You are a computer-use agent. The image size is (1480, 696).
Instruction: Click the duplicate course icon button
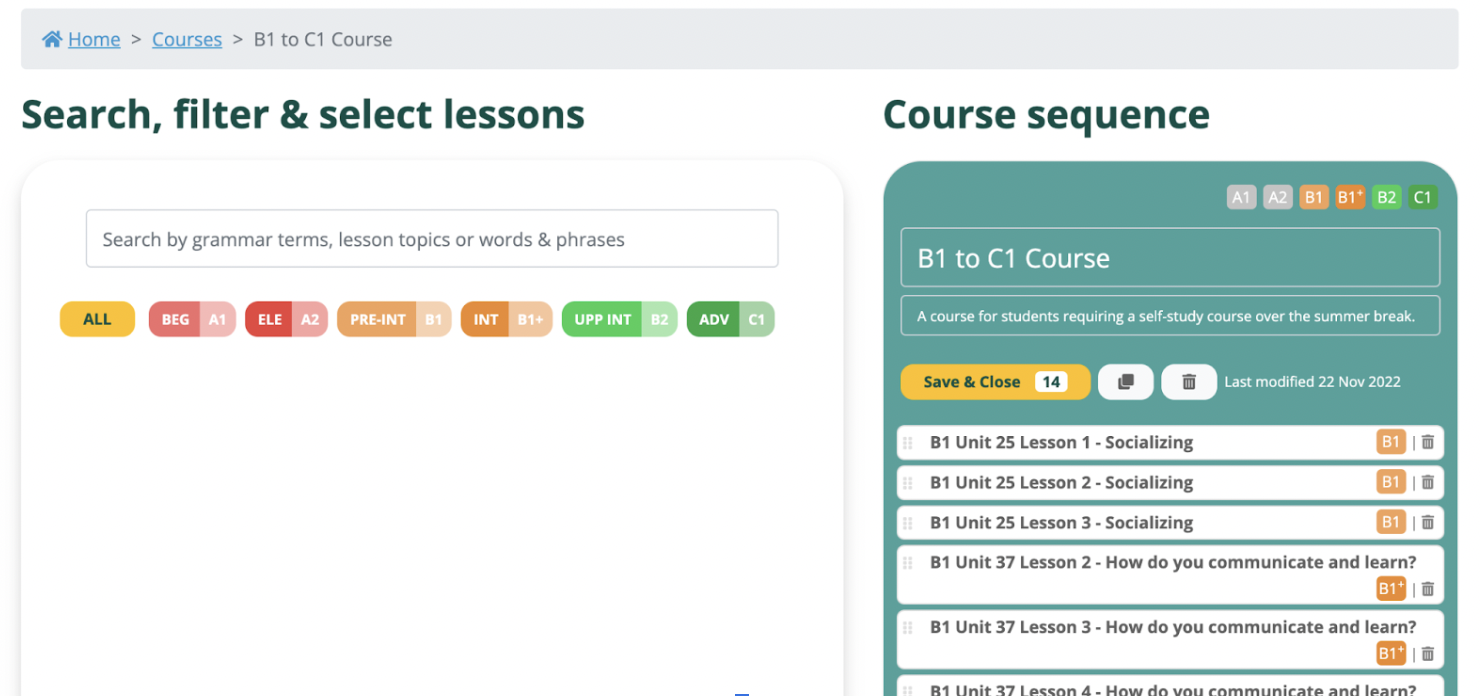click(x=1125, y=382)
